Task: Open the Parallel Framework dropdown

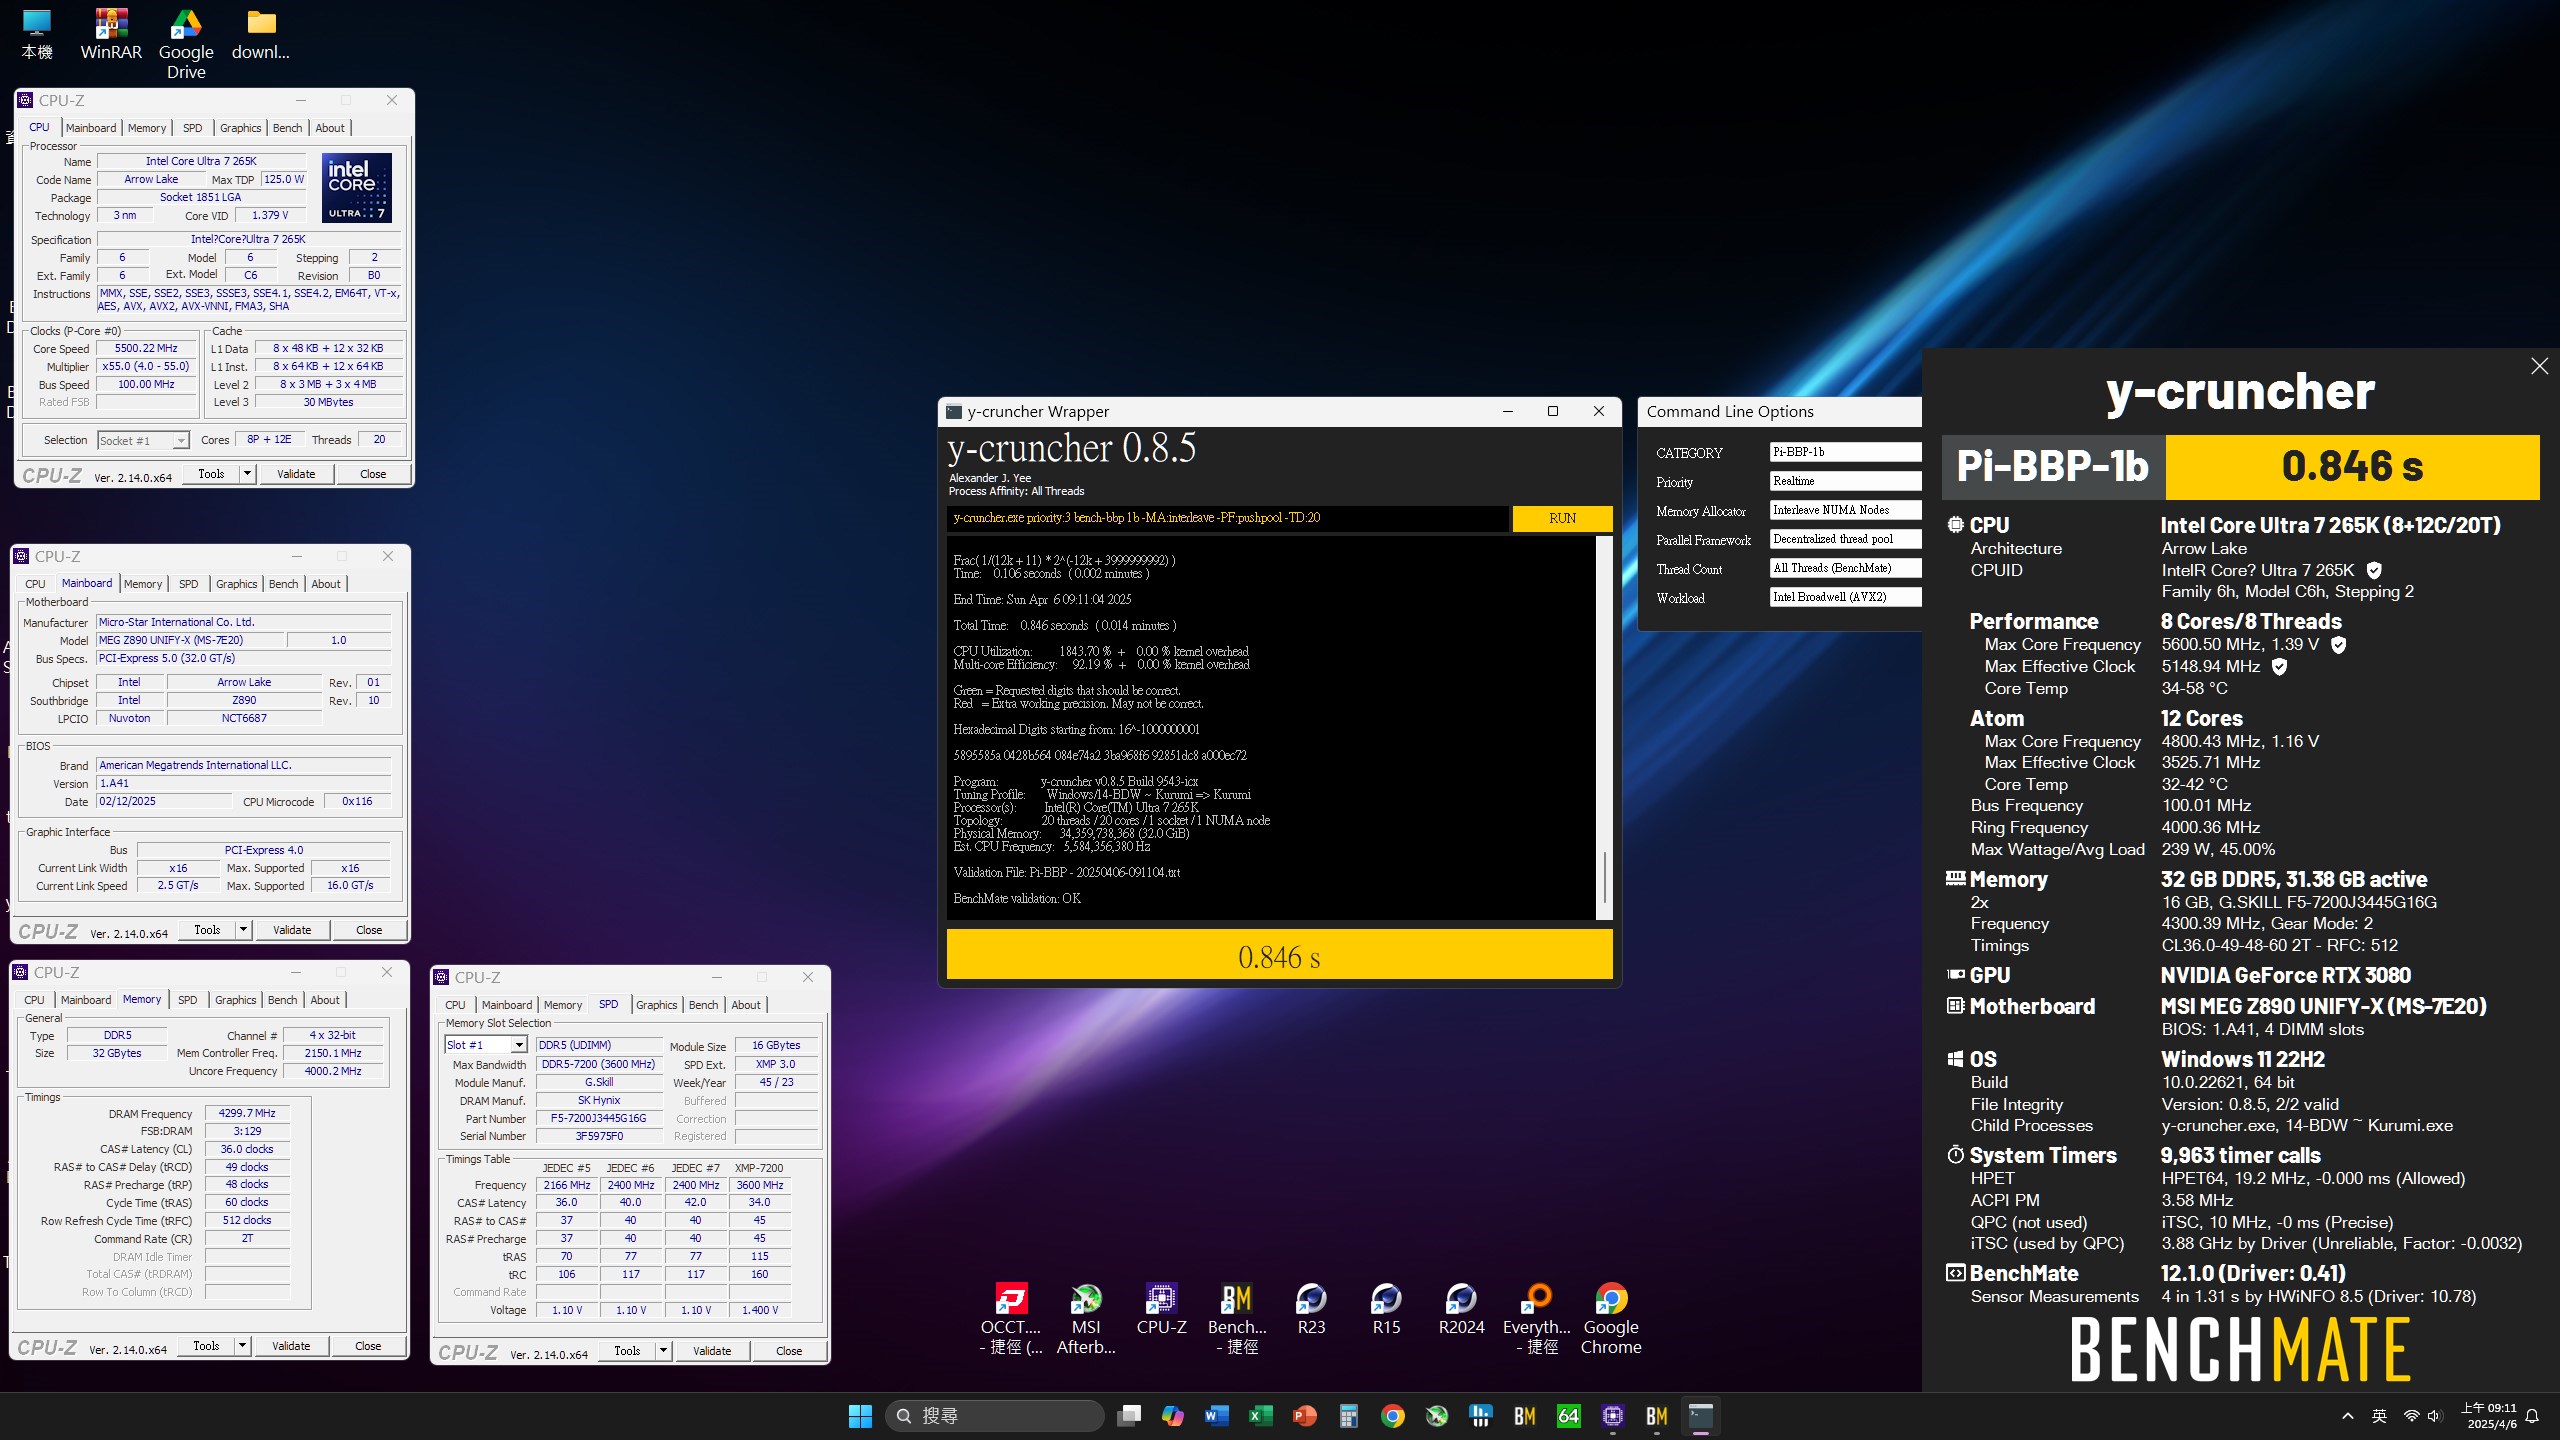Action: click(x=1845, y=539)
